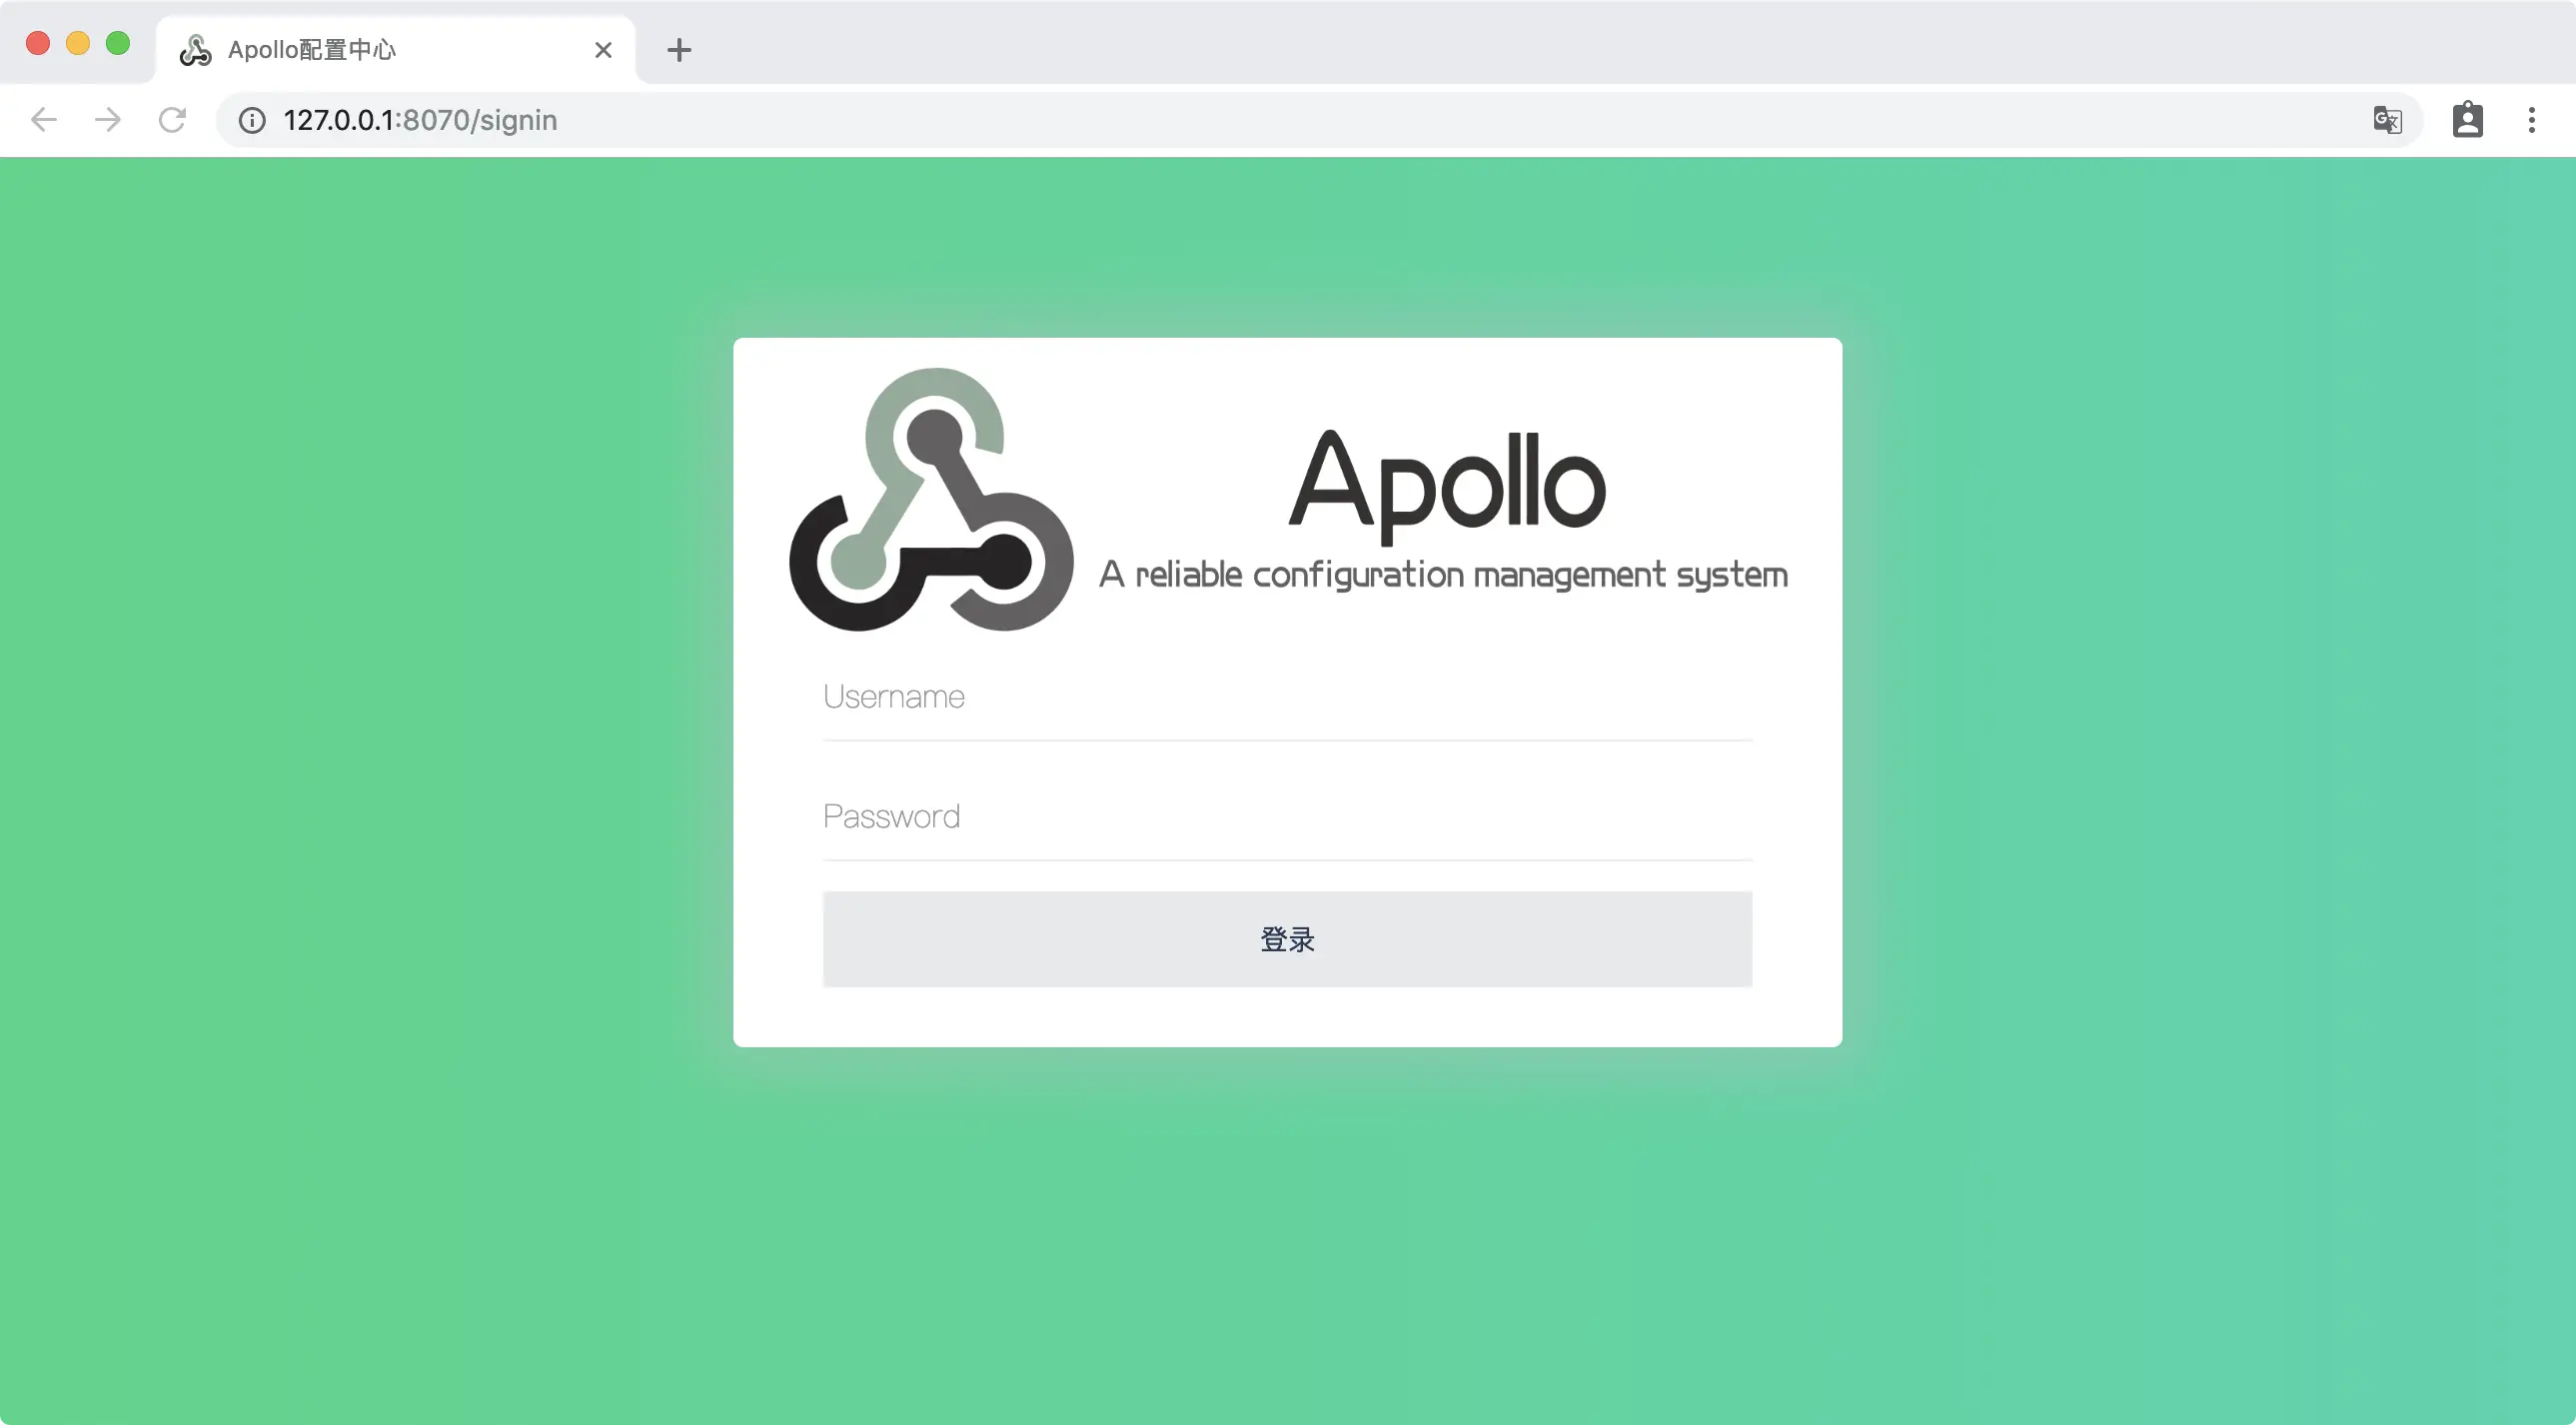Viewport: 2576px width, 1425px height.
Task: Close the Apollo配置中心 tab
Action: coord(603,50)
